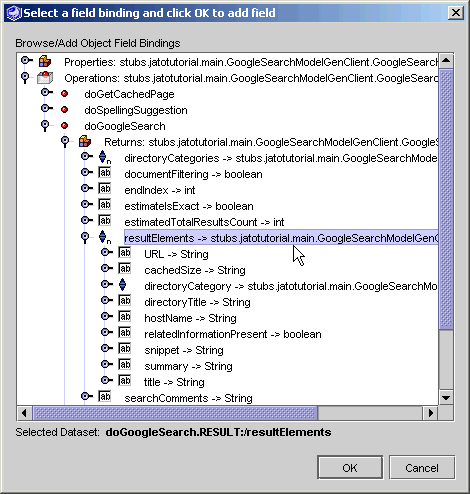Collapse the Operations tree node

pos(25,77)
